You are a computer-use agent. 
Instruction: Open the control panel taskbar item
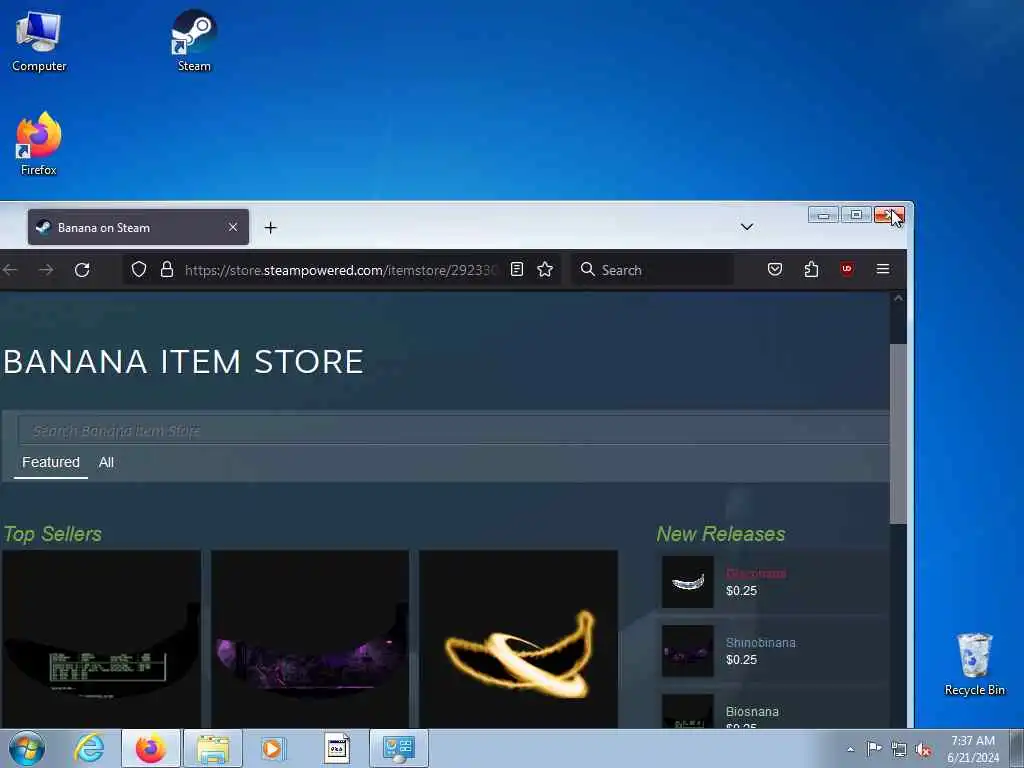(399, 748)
